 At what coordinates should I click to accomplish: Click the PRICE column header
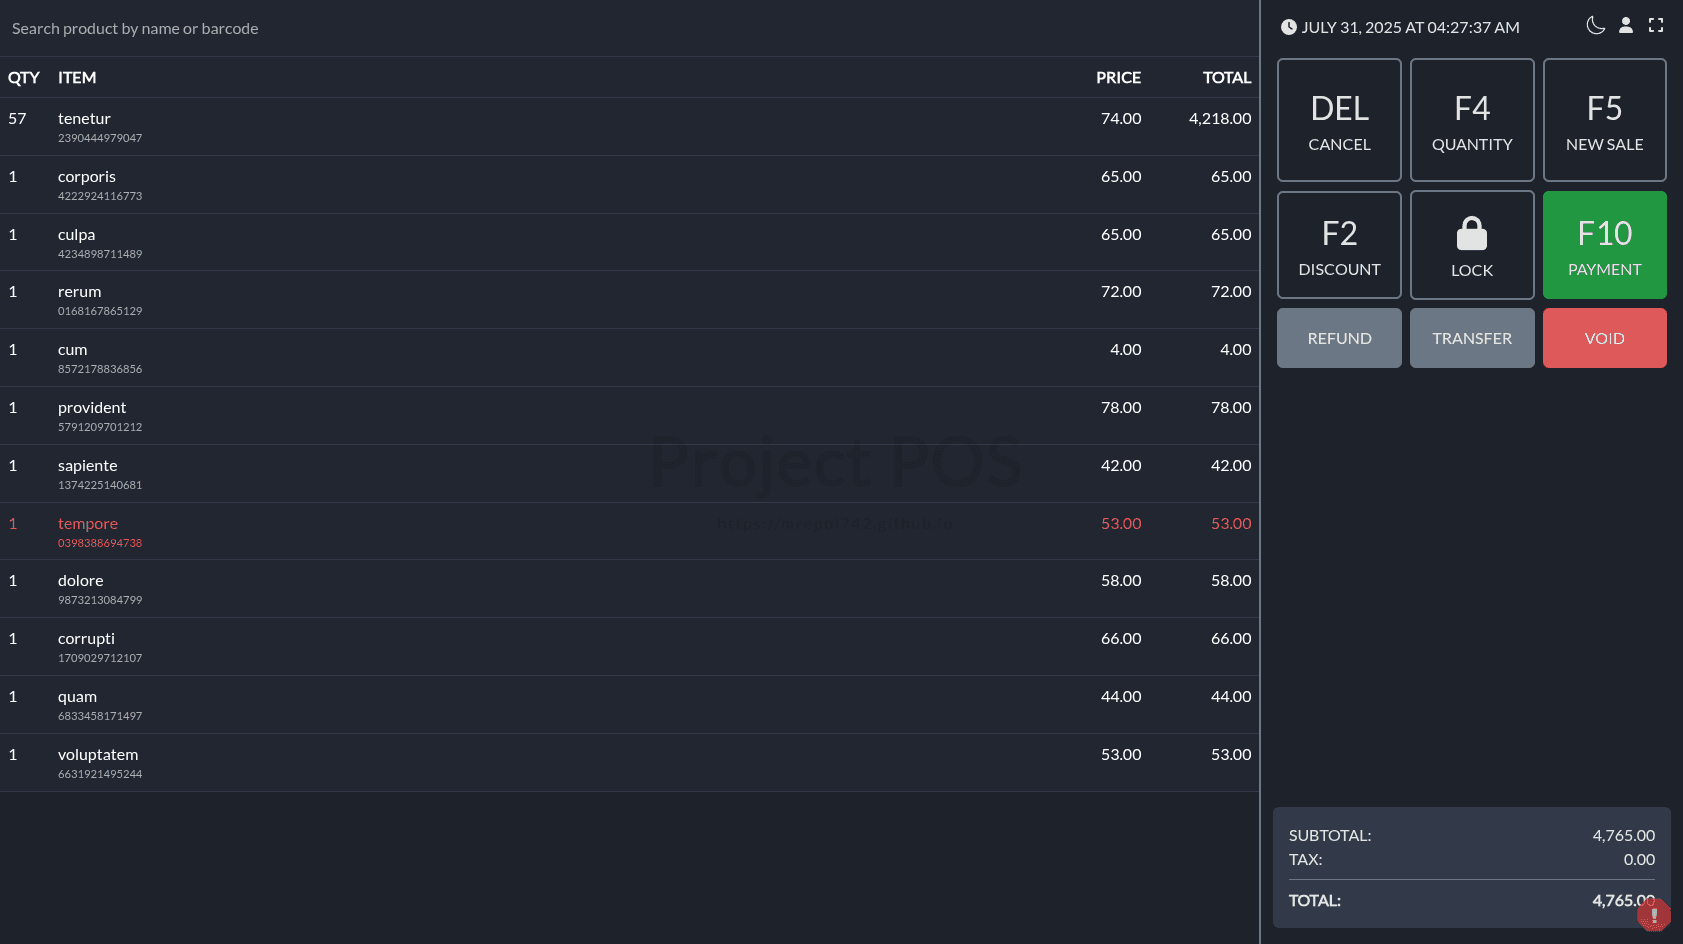point(1118,78)
